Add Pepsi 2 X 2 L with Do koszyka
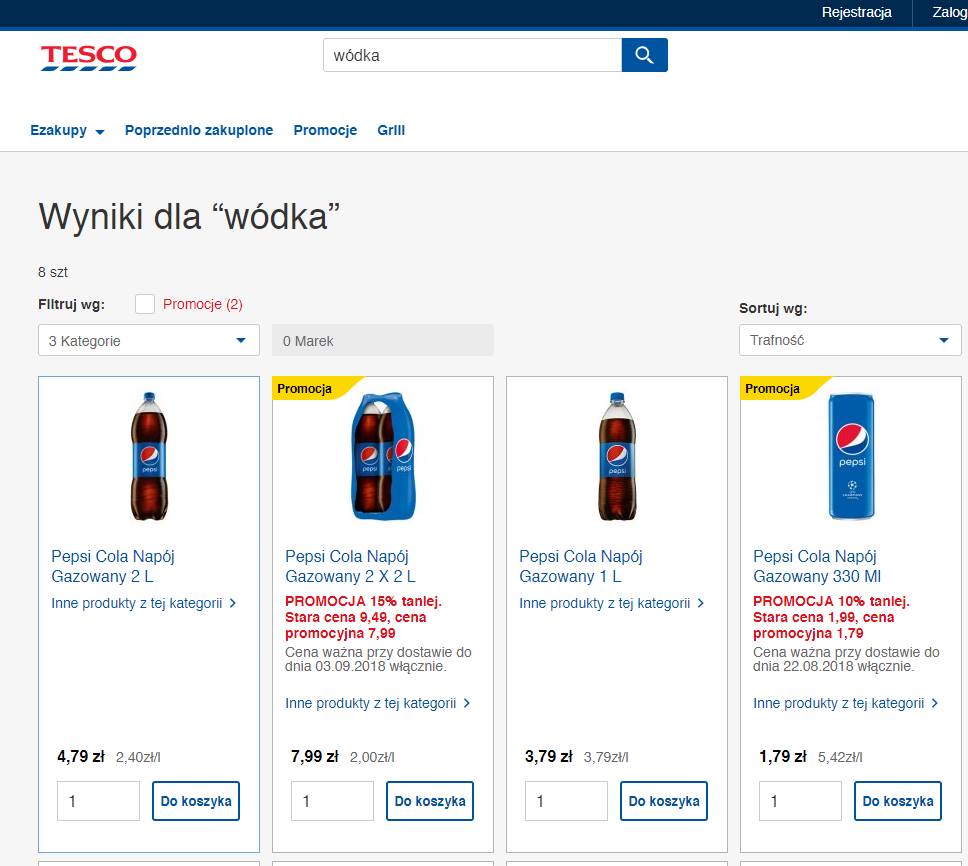Viewport: 968px width, 866px height. 430,801
